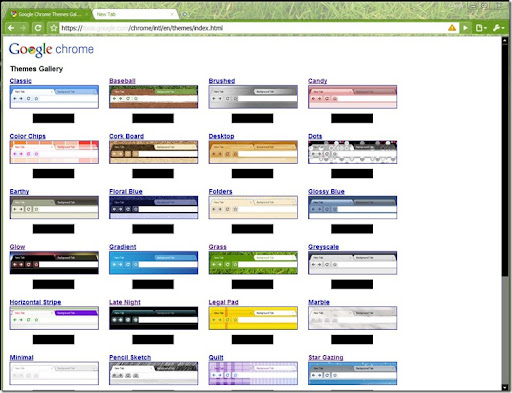Select the Marble theme preview thumbnail
This screenshot has height=393, width=512.
353,318
